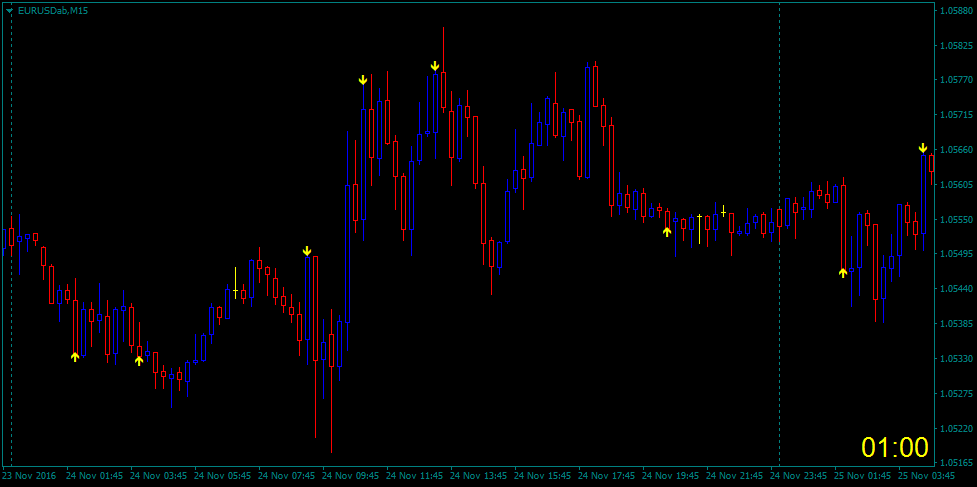Click the 1.05275 price label
The height and width of the screenshot is (487, 977).
point(956,394)
